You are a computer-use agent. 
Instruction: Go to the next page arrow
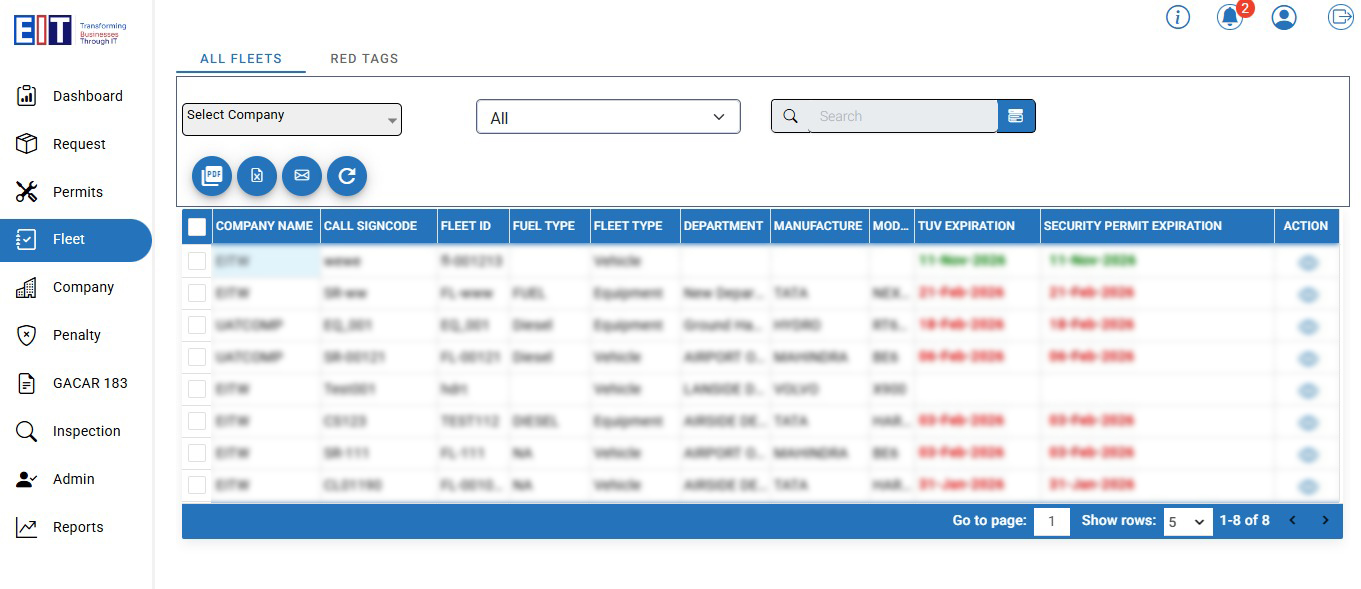(x=1325, y=520)
